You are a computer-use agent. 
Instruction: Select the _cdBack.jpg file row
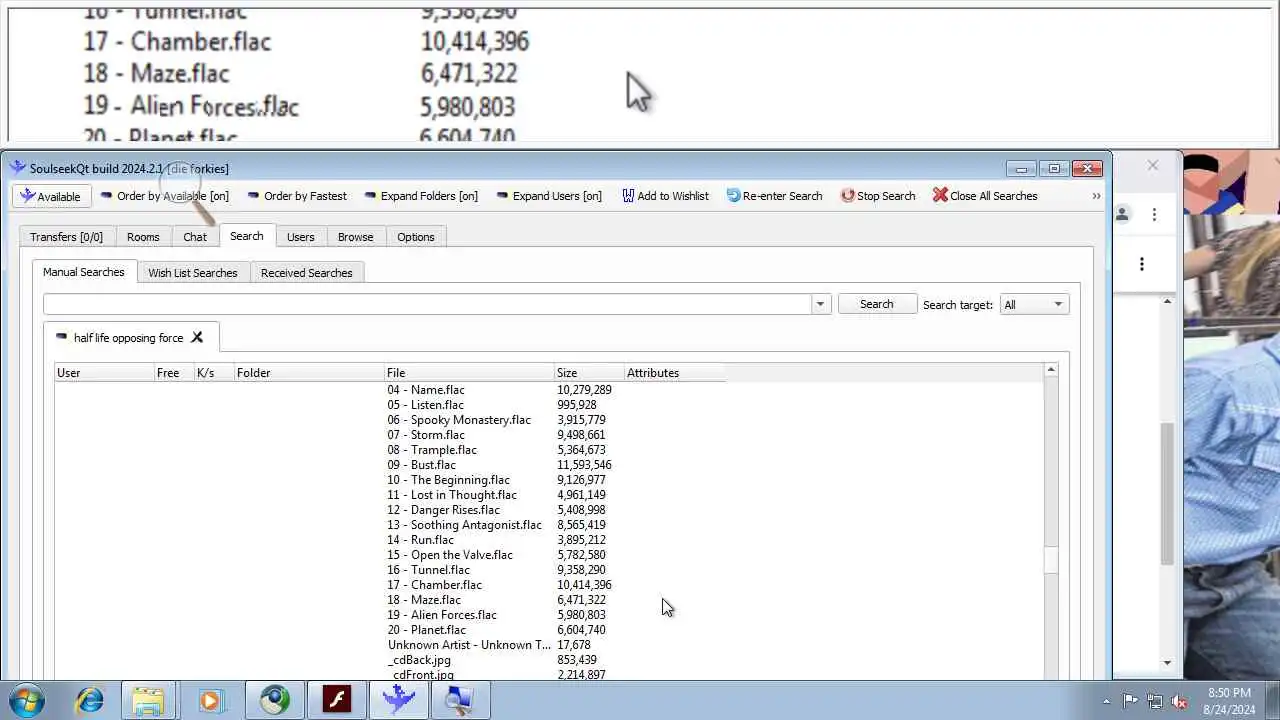pos(419,660)
